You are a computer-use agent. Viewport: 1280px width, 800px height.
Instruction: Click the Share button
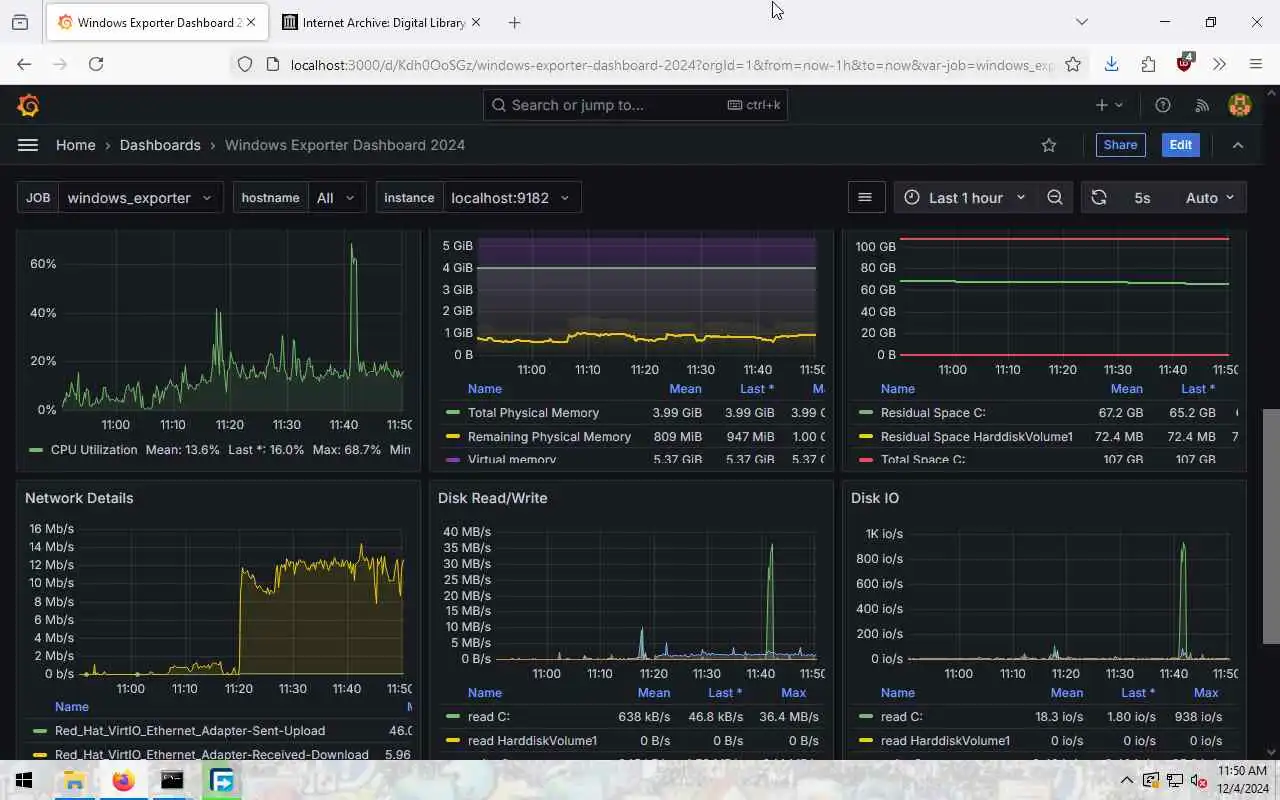pos(1120,145)
